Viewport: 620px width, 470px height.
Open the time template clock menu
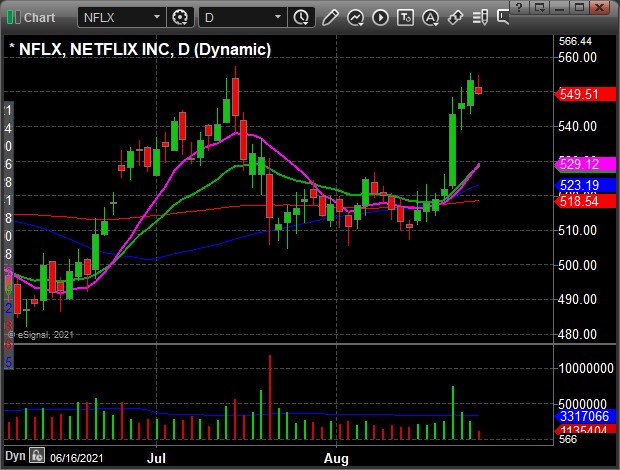pos(302,17)
